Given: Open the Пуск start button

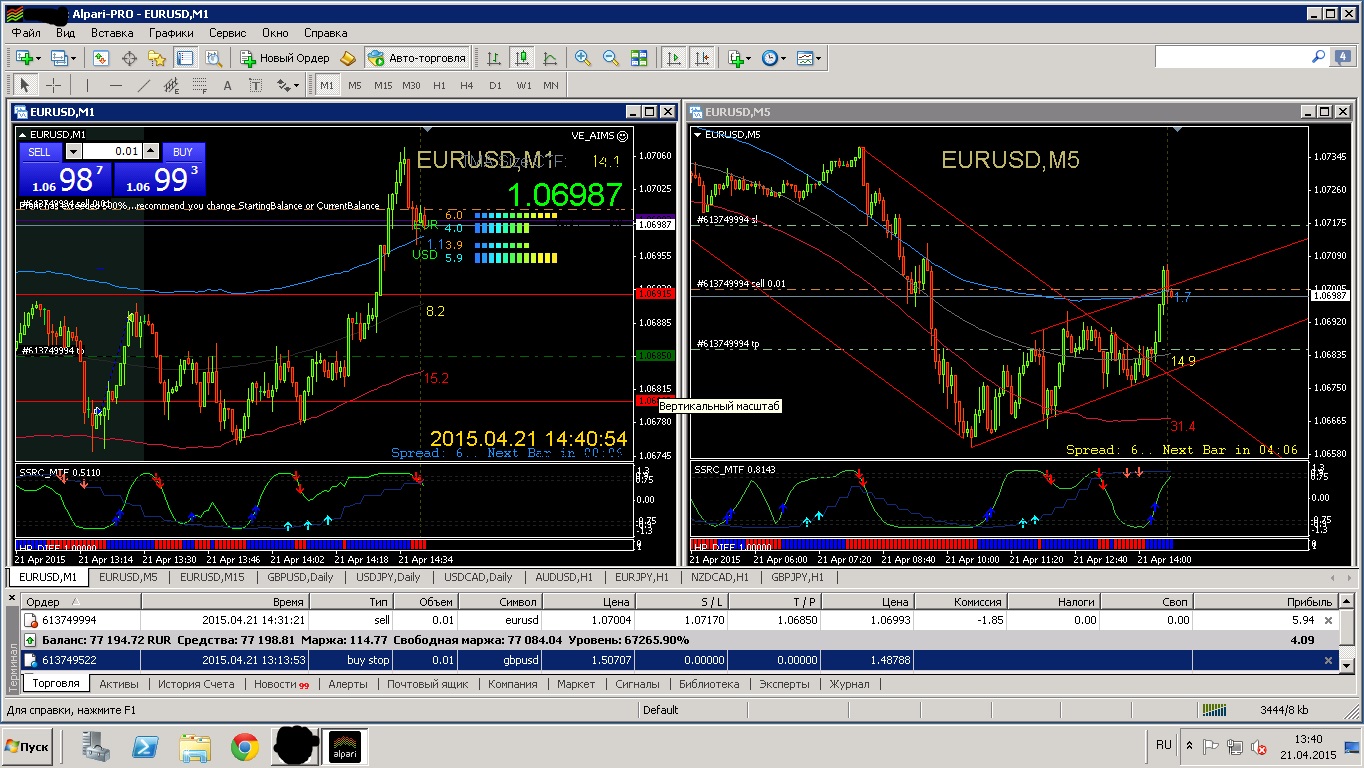Looking at the screenshot, I should point(27,746).
